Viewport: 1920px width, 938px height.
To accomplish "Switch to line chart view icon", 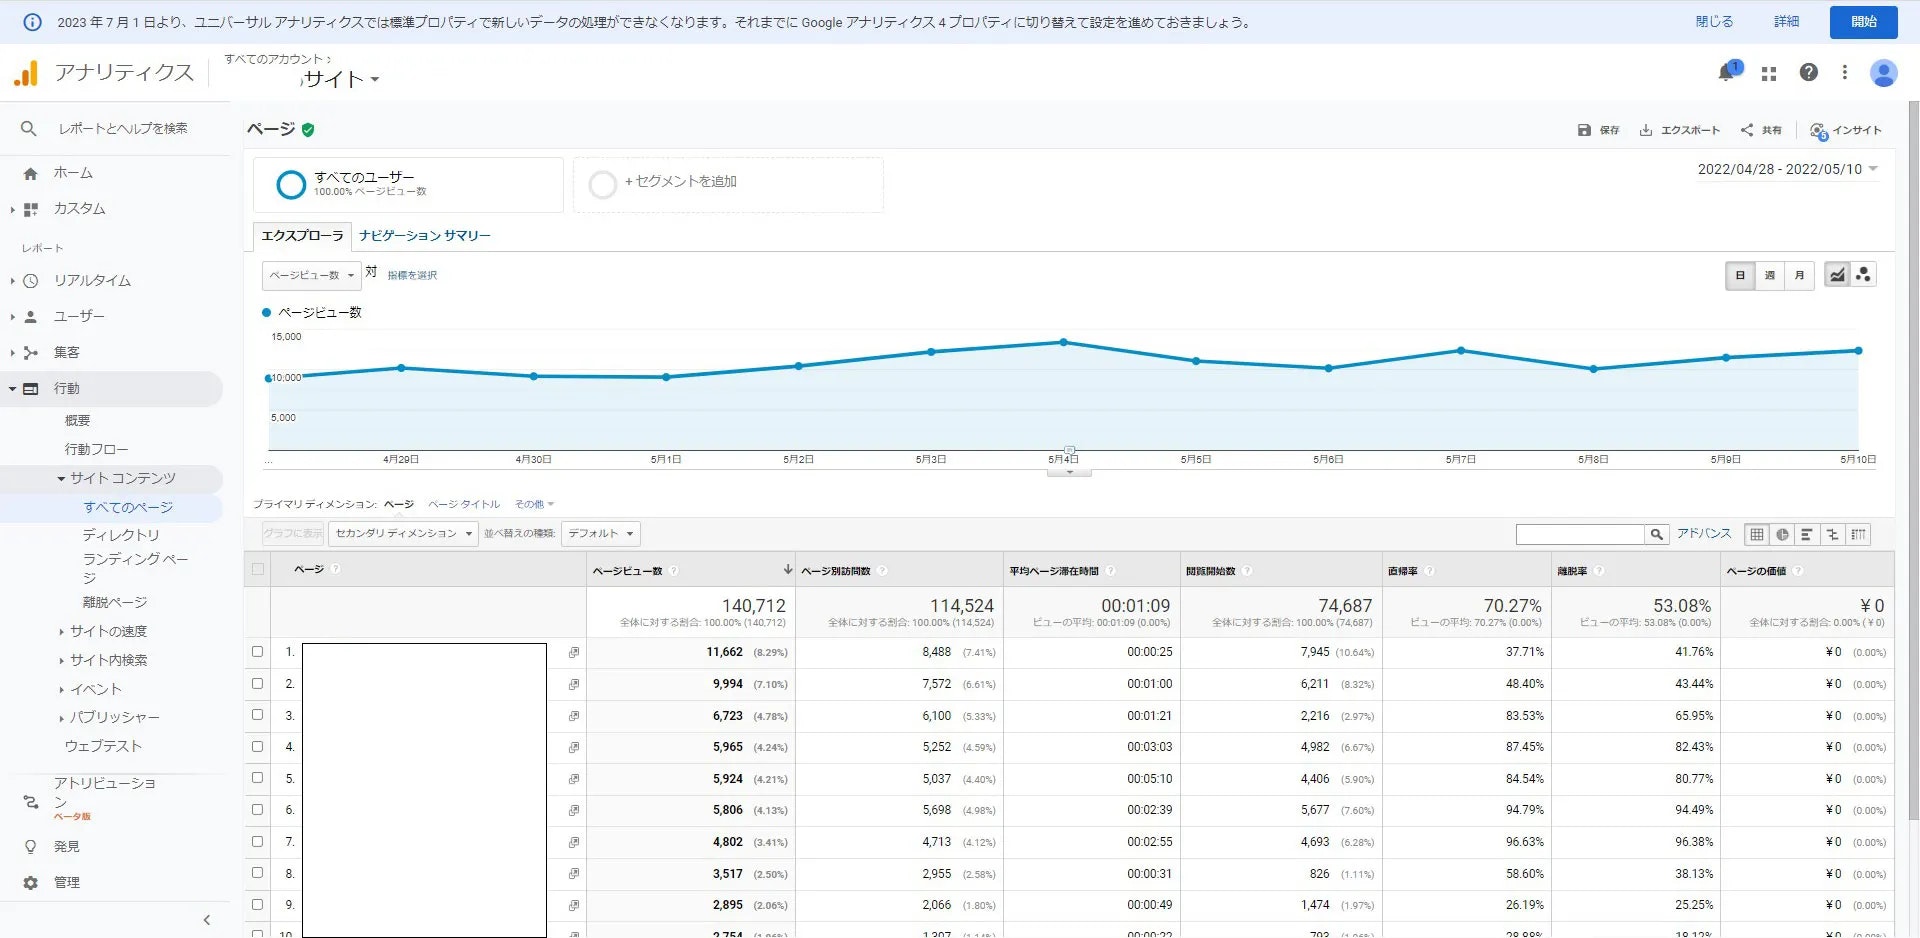I will (1837, 275).
